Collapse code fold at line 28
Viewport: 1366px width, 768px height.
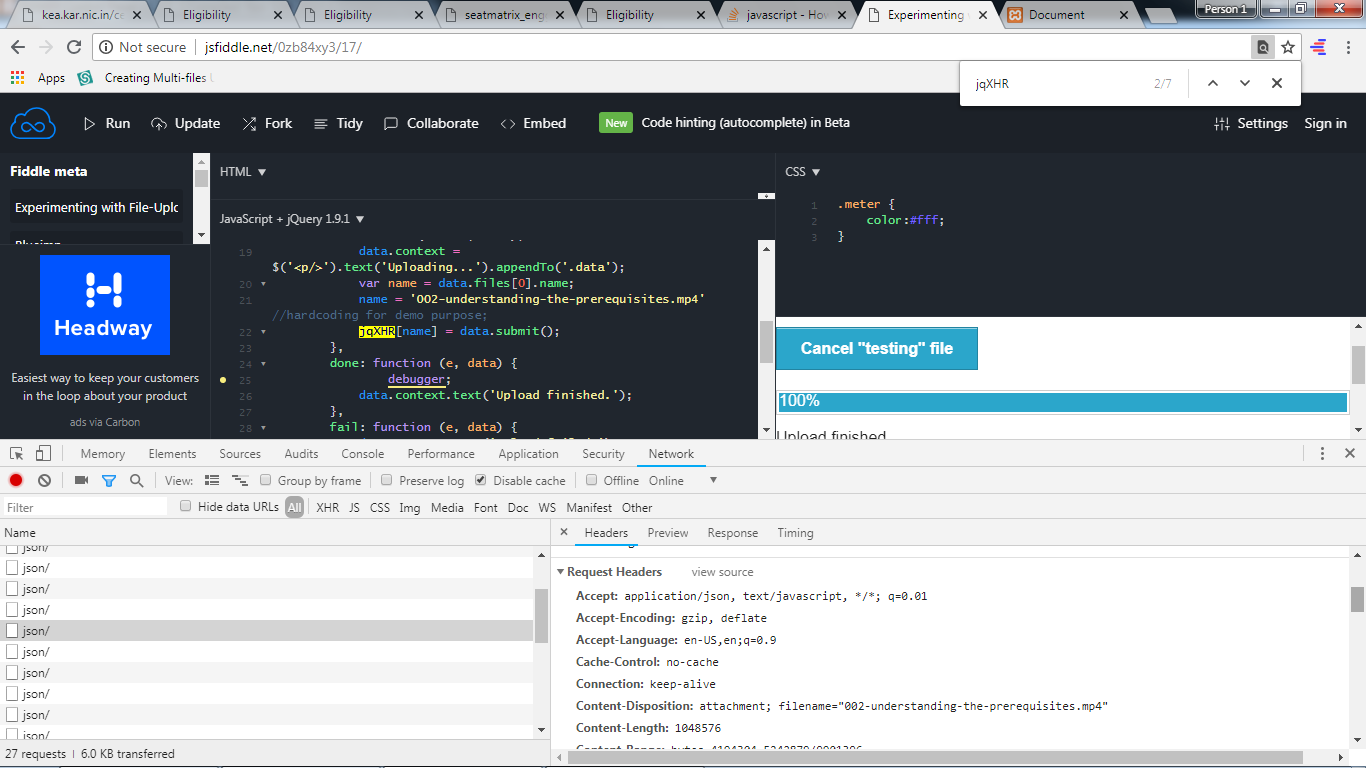tap(263, 427)
